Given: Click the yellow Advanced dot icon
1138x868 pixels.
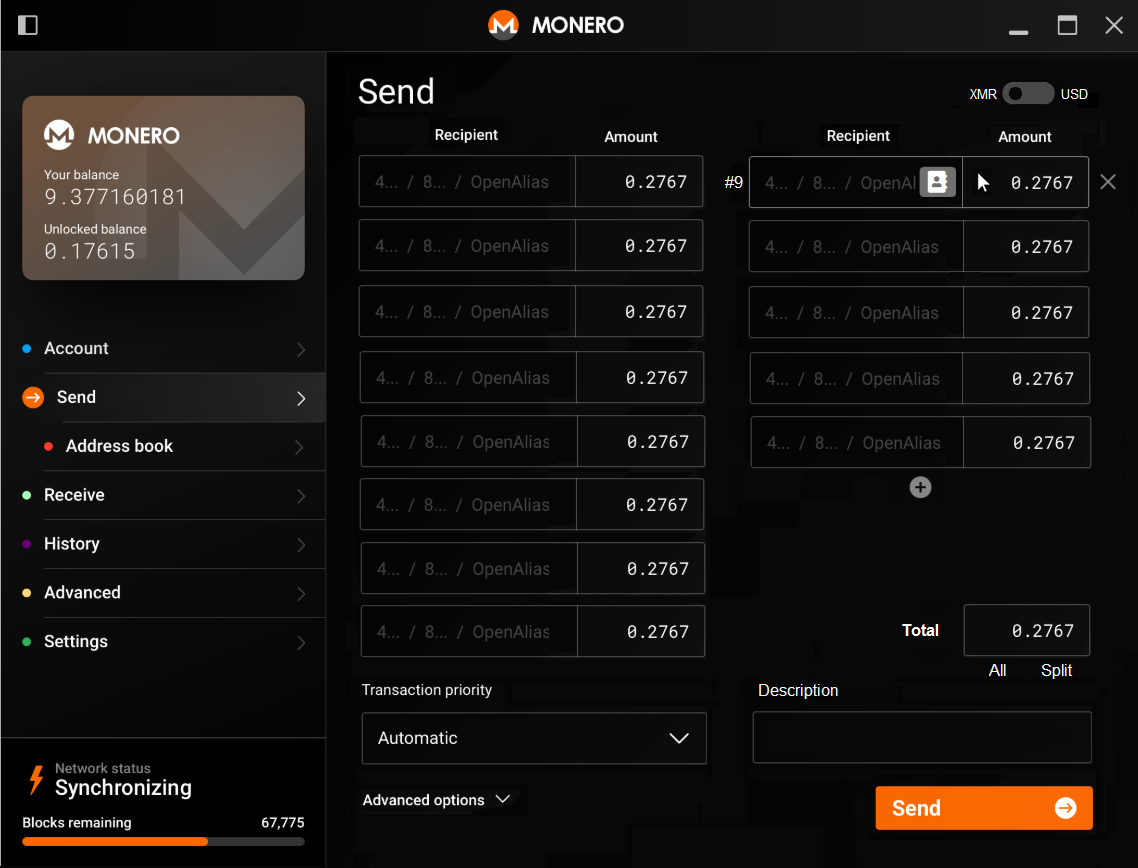Looking at the screenshot, I should 27,593.
